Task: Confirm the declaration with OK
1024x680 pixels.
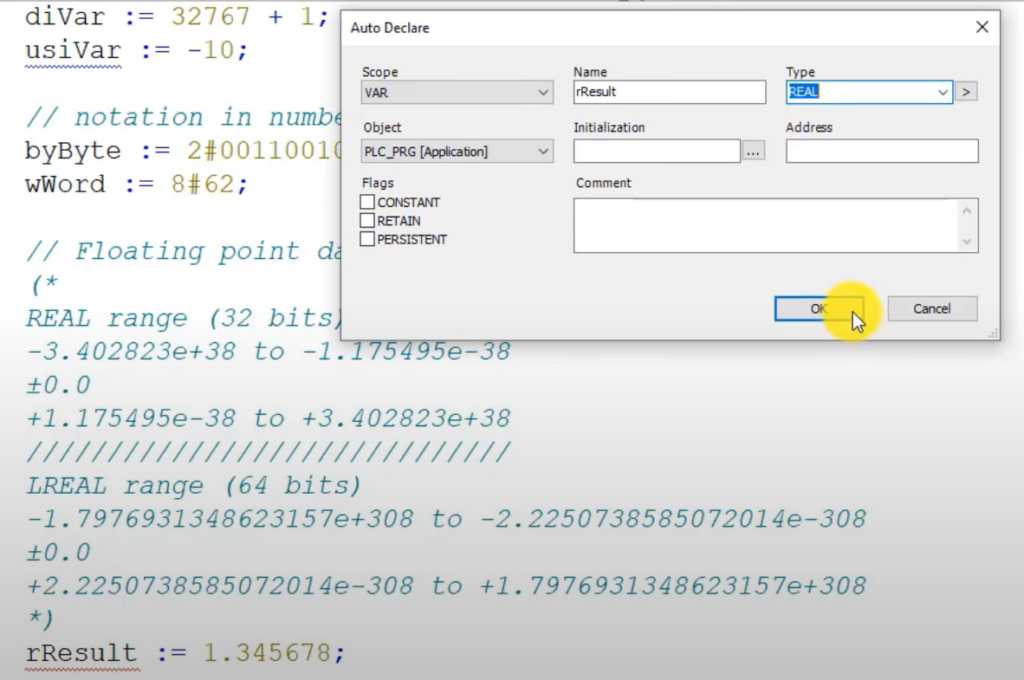Action: click(818, 308)
